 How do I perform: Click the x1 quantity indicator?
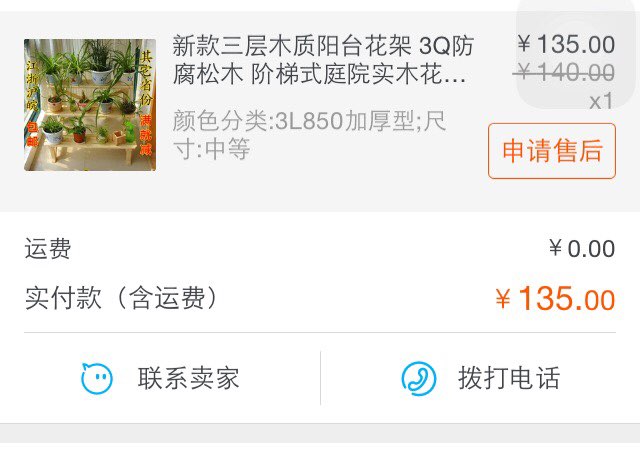coord(601,101)
